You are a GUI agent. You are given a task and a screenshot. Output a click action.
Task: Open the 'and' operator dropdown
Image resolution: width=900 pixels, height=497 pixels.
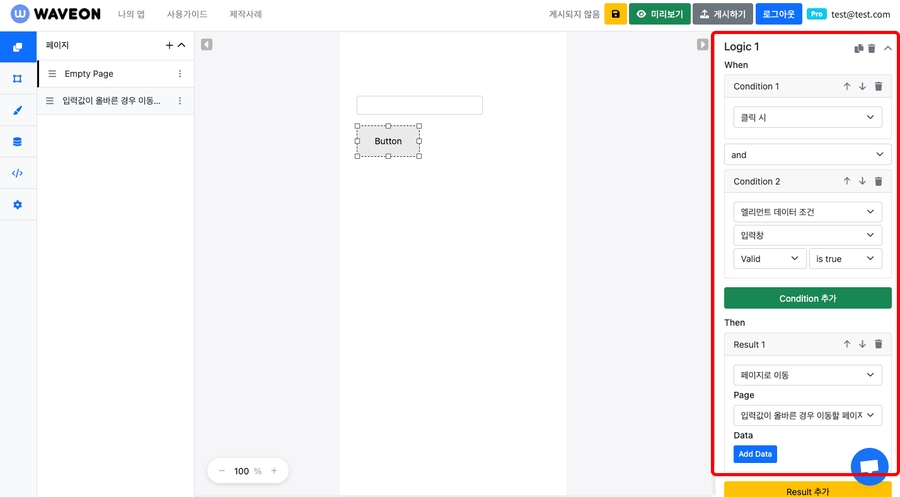[x=808, y=154]
